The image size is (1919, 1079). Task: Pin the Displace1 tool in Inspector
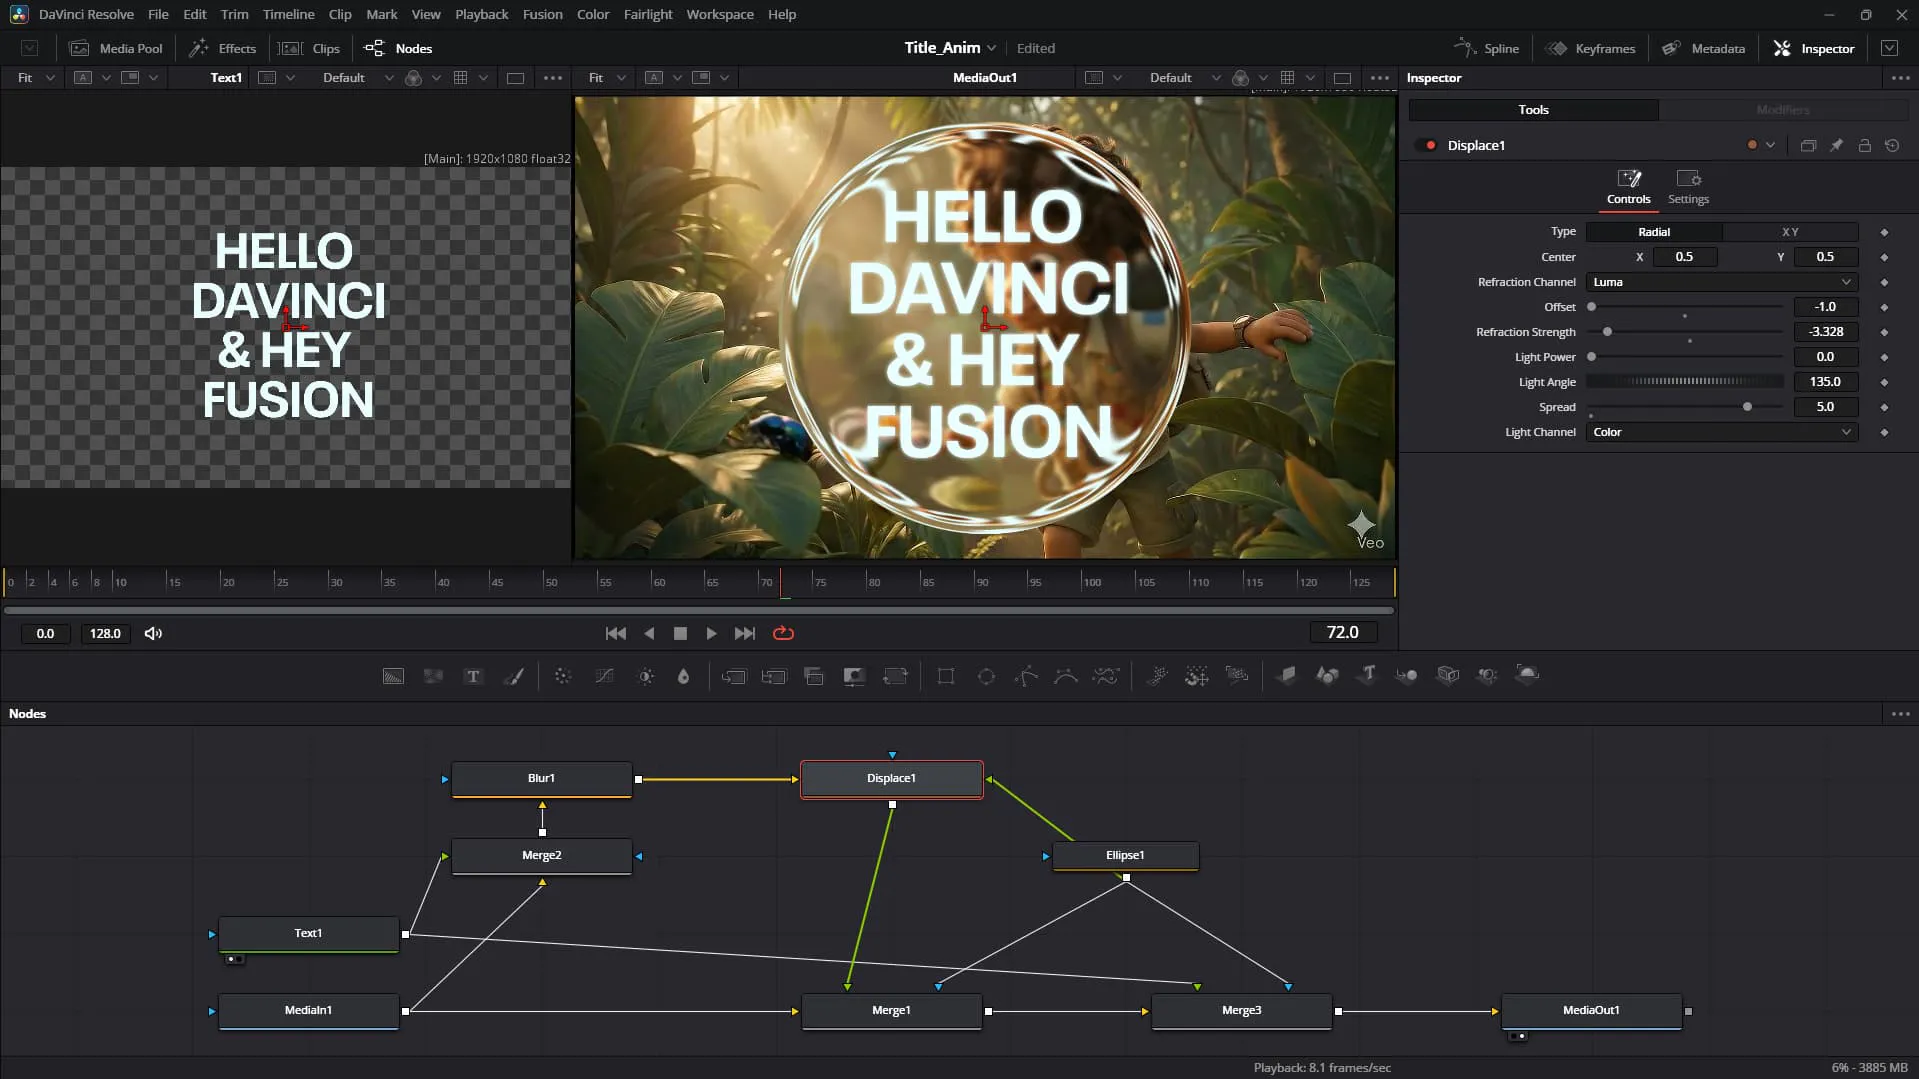1836,146
